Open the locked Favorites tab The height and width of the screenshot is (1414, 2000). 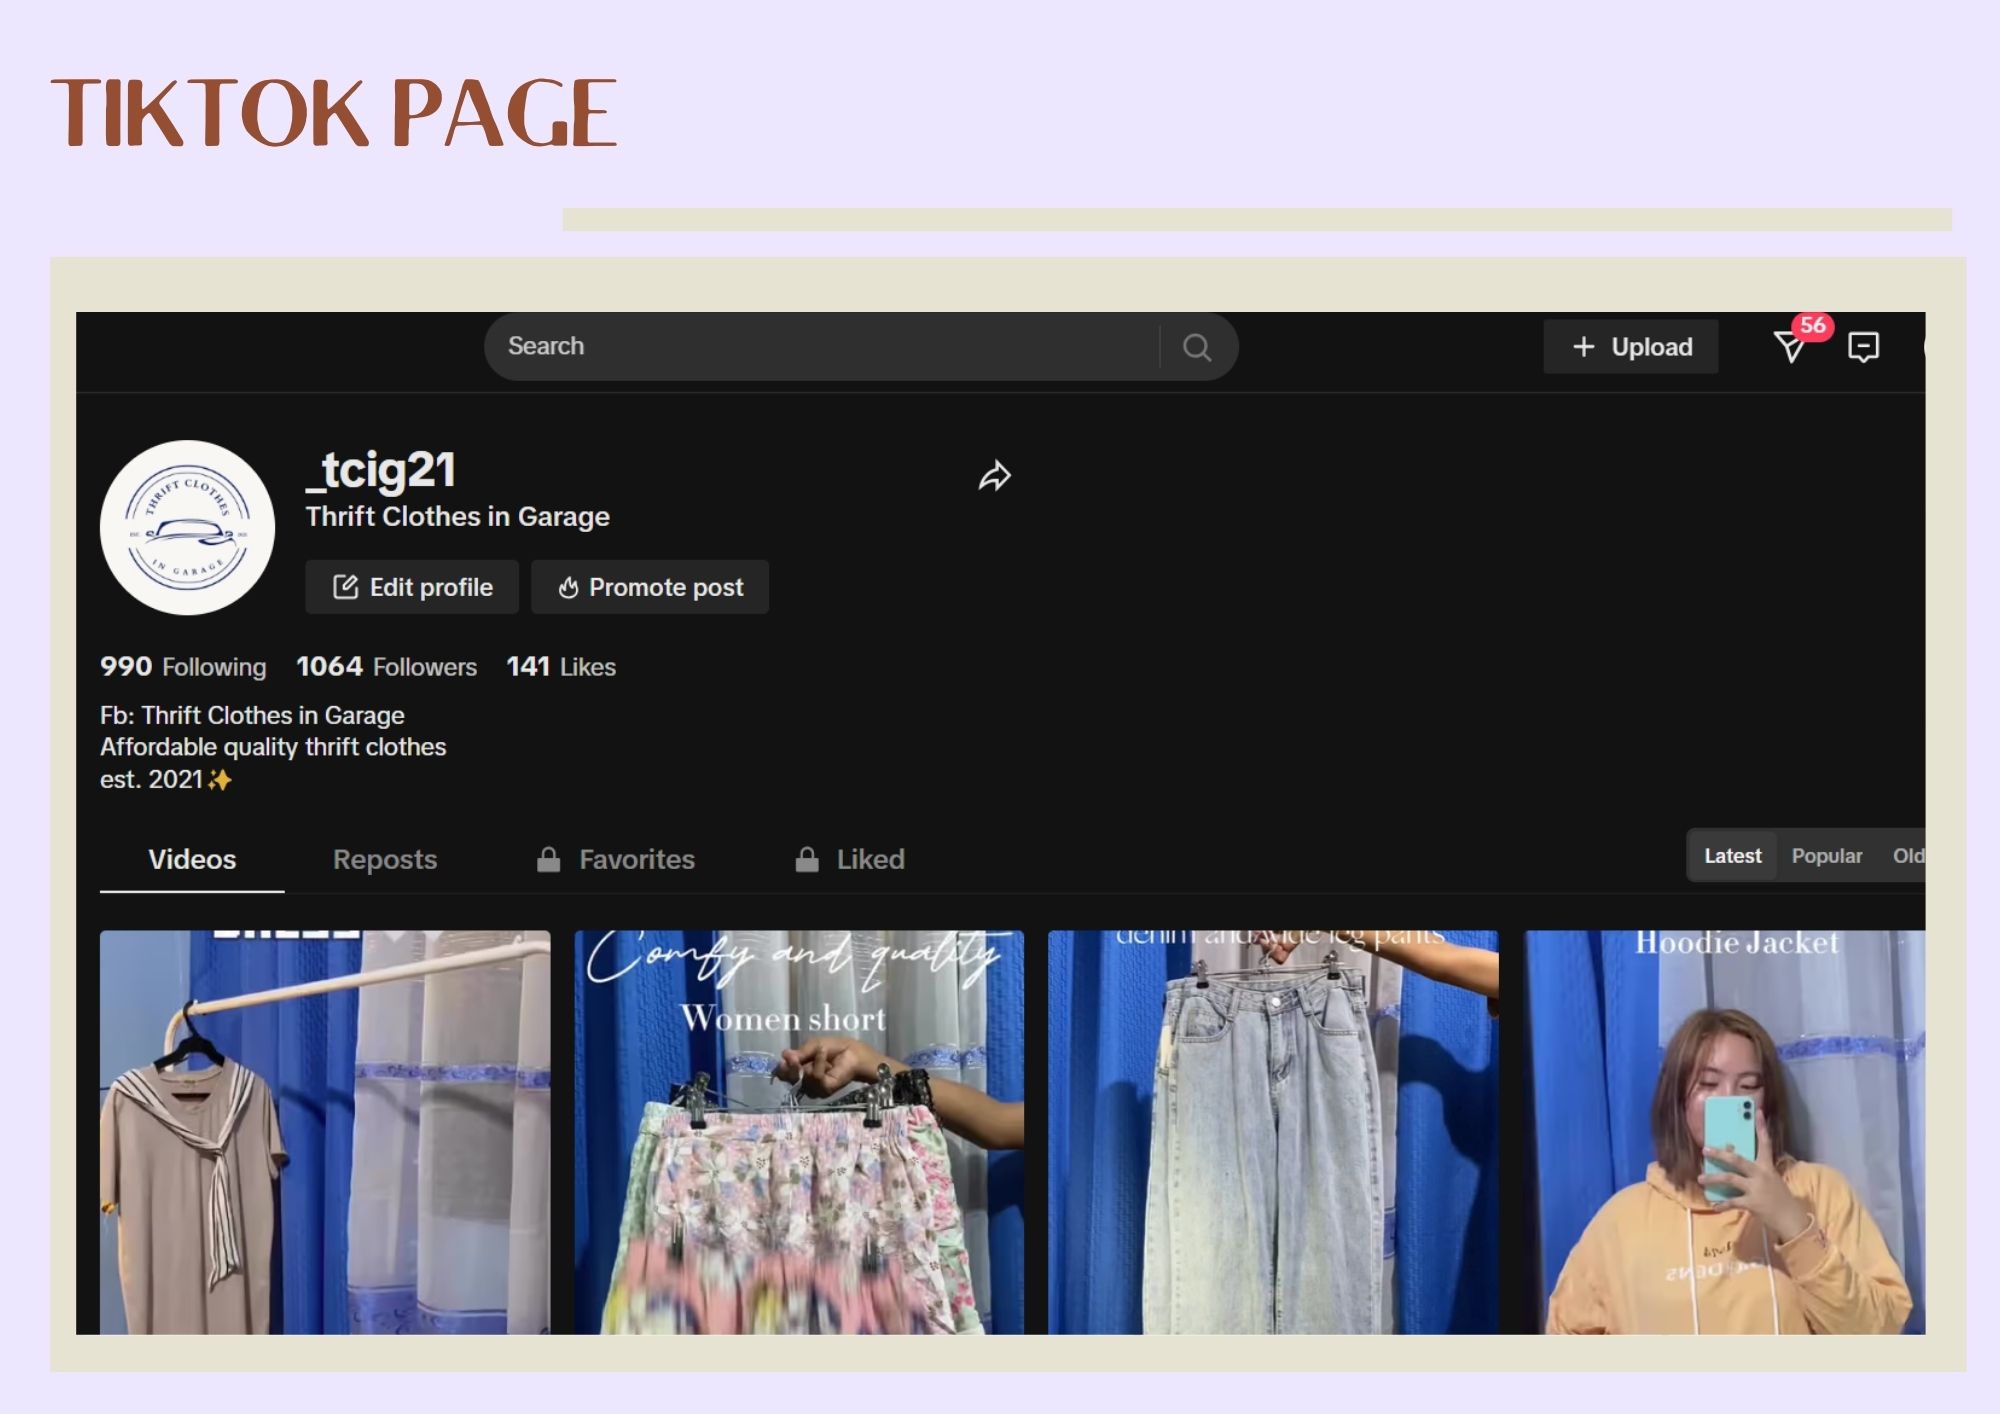[x=616, y=860]
